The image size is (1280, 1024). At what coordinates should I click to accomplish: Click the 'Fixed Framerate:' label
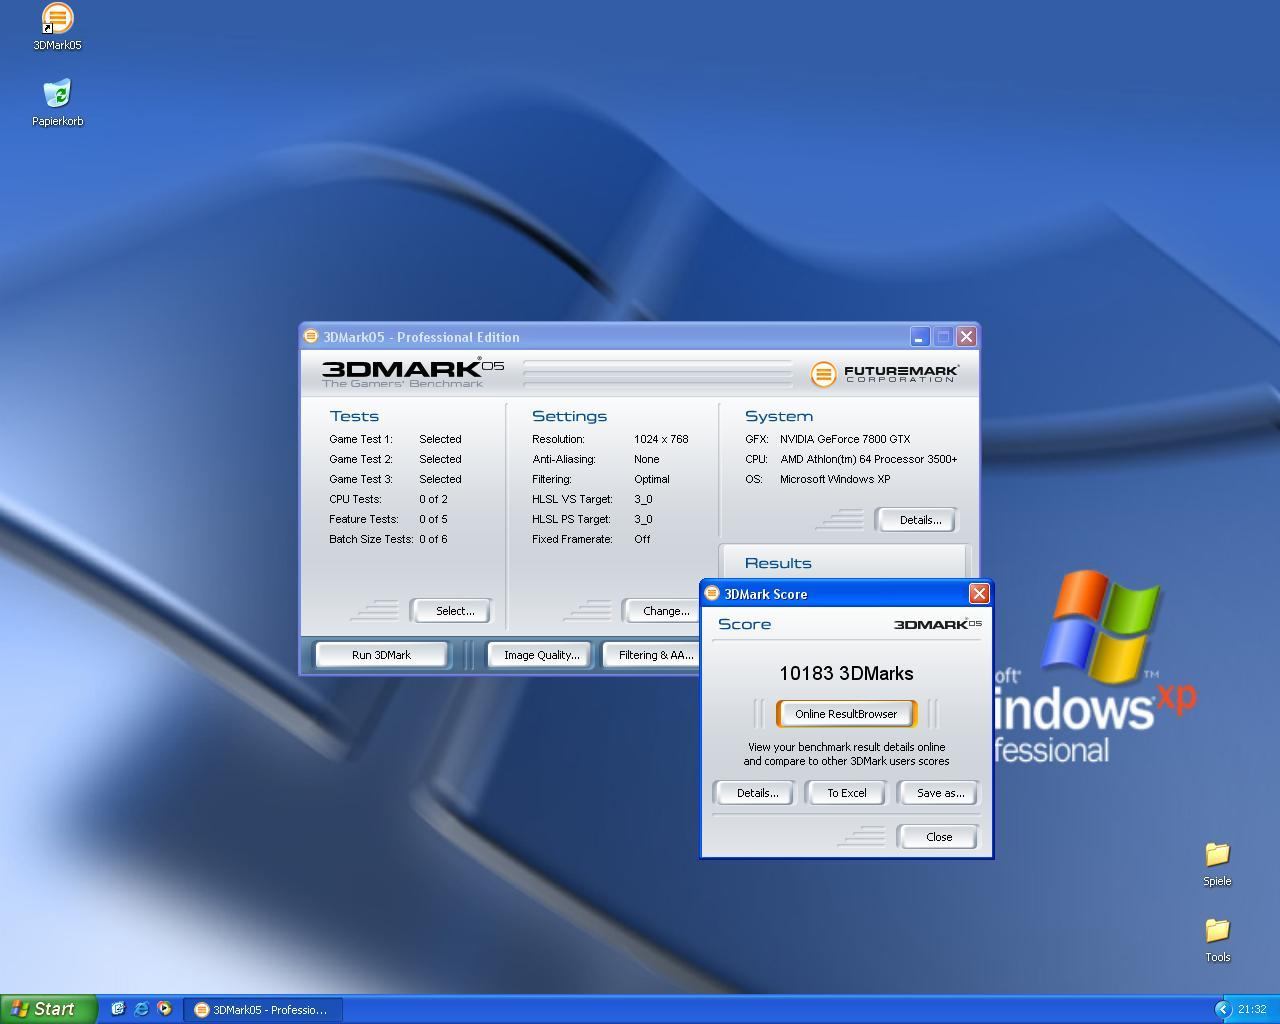[x=572, y=539]
